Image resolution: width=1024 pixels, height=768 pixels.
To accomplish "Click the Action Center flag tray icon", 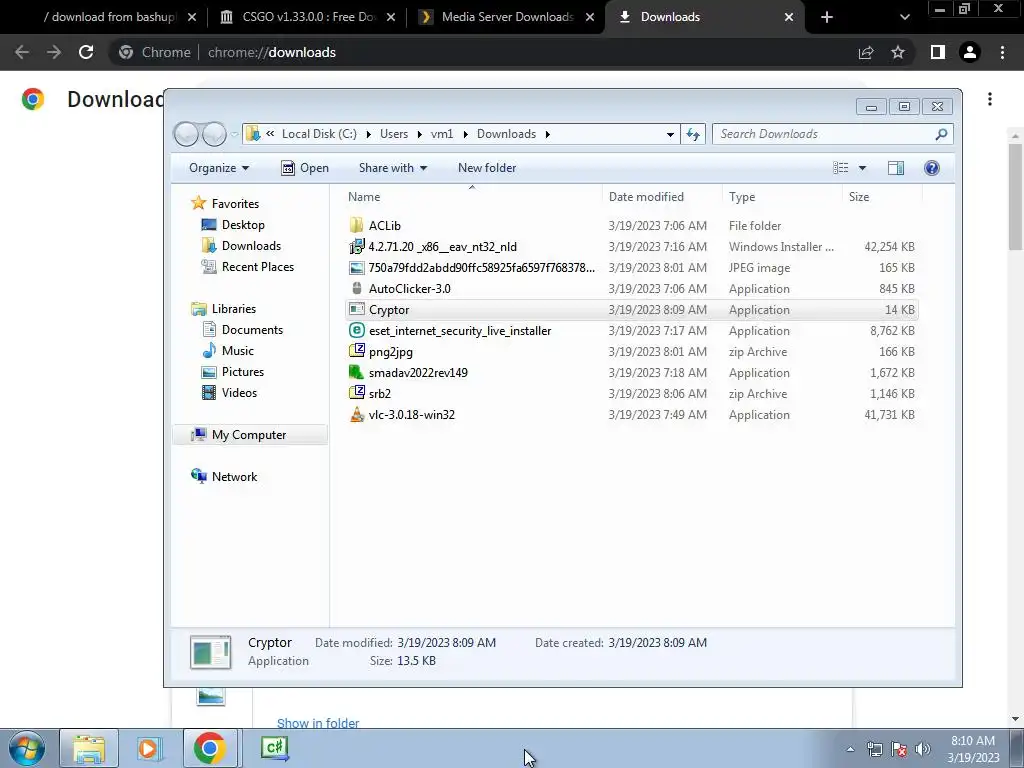I will [899, 749].
